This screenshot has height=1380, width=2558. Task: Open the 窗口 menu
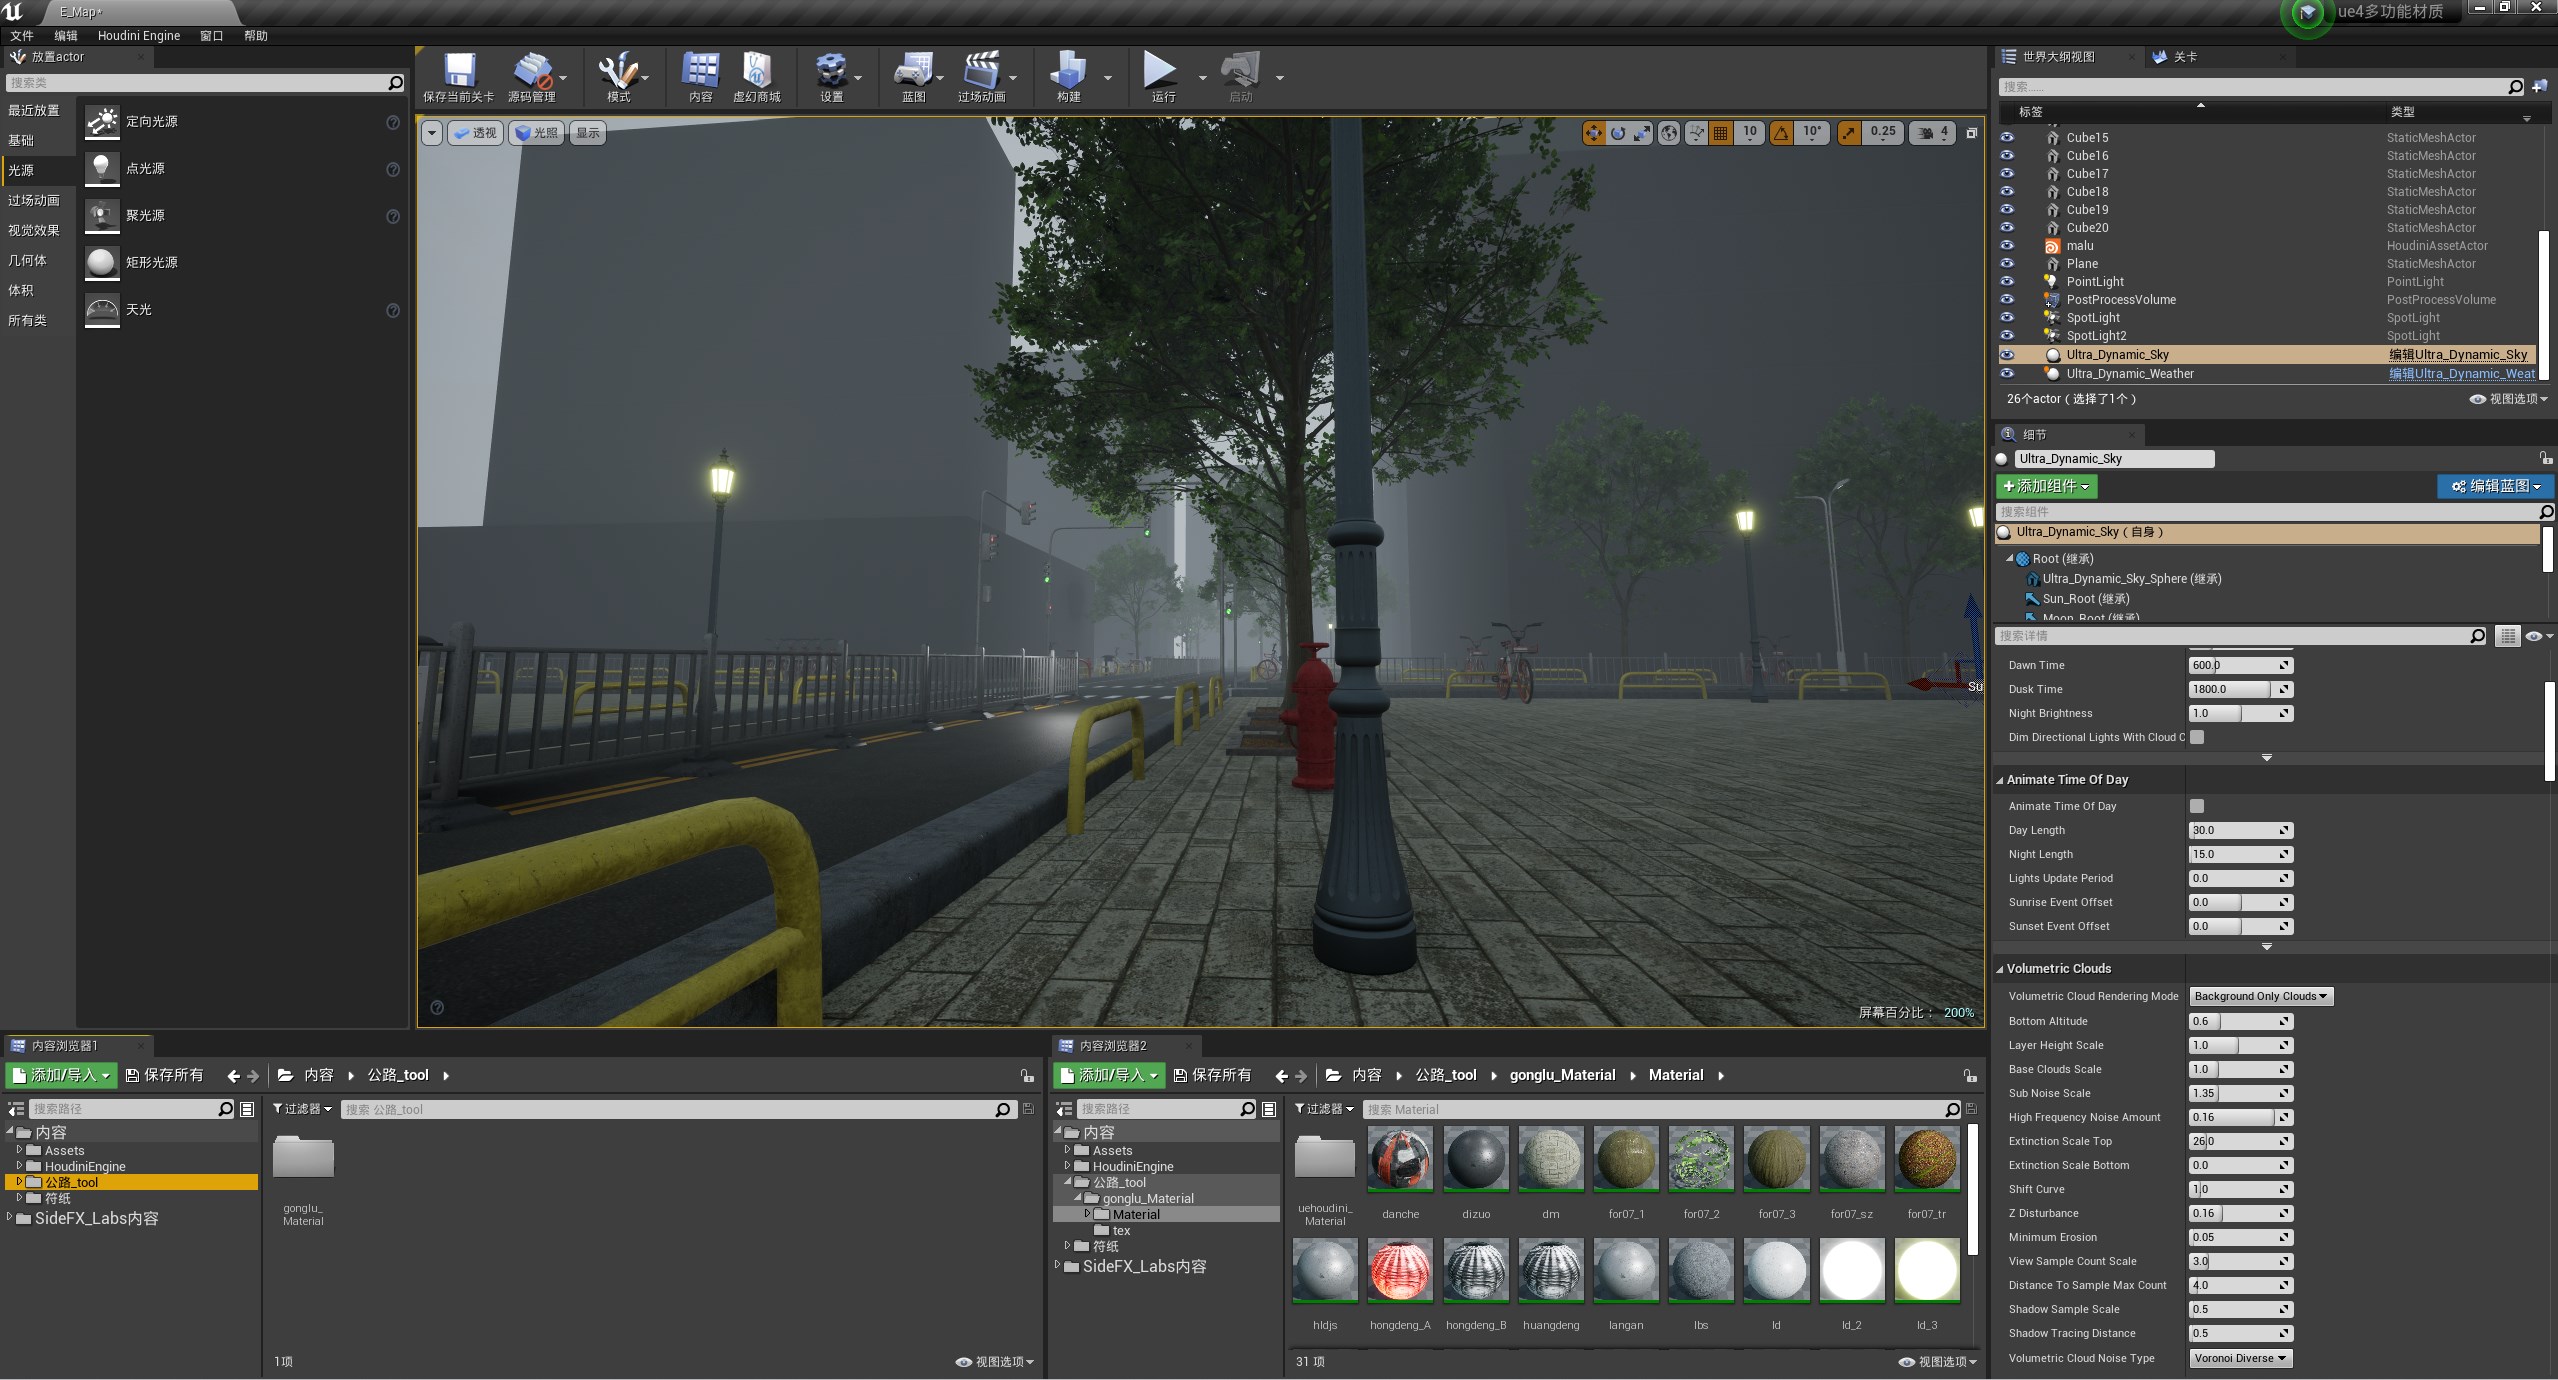pos(211,36)
